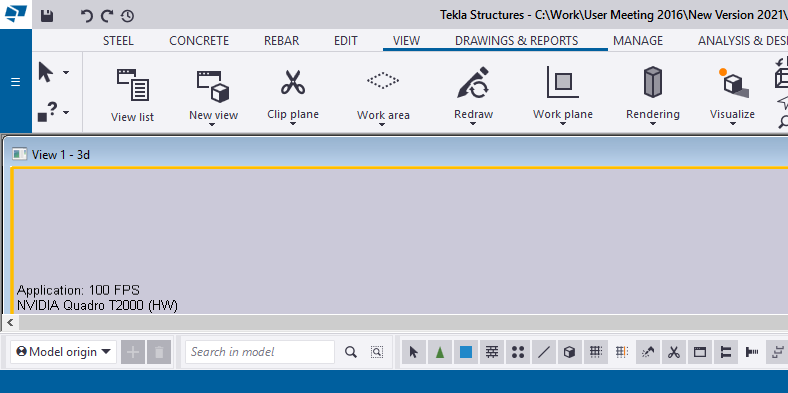Click the Clip plane scissors icon
The height and width of the screenshot is (393, 788).
click(293, 82)
